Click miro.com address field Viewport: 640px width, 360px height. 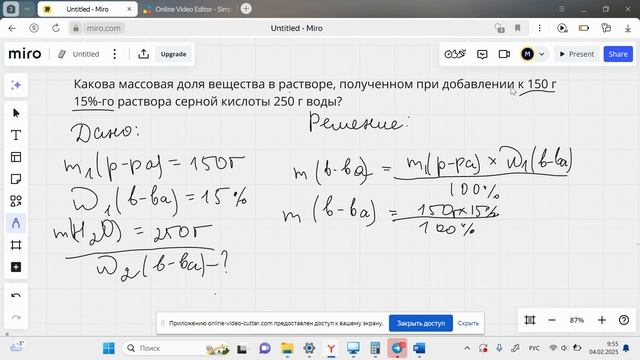coord(103,28)
